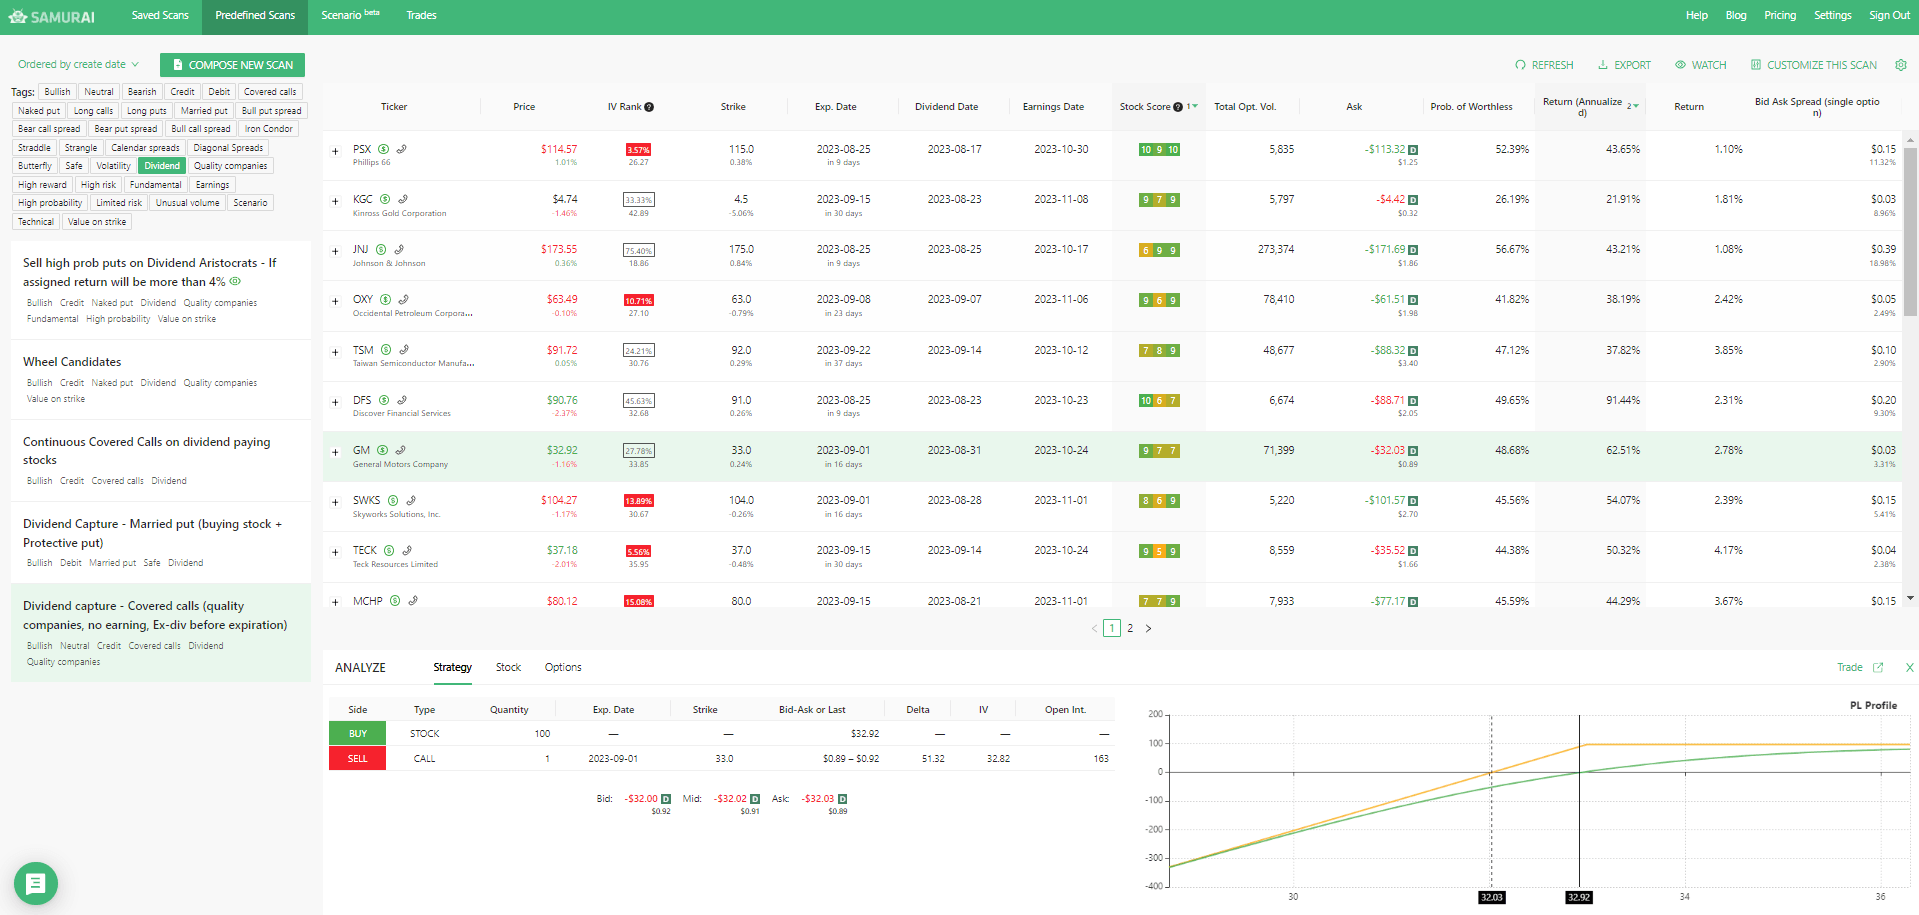Toggle the Covered calls tag filter
This screenshot has width=1919, height=915.
pyautogui.click(x=269, y=91)
